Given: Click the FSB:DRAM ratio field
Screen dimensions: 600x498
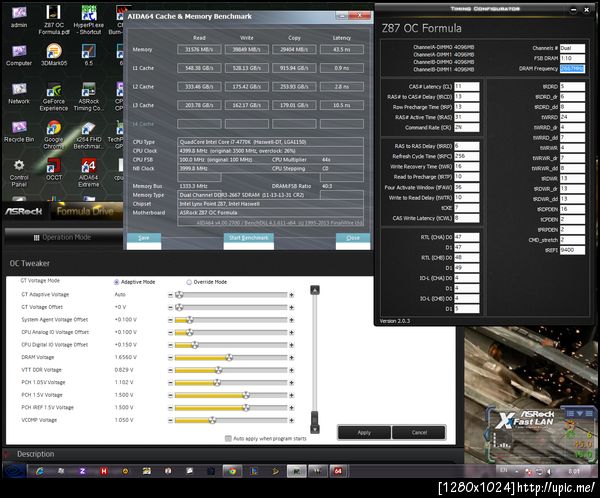Looking at the screenshot, I should pyautogui.click(x=572, y=58).
